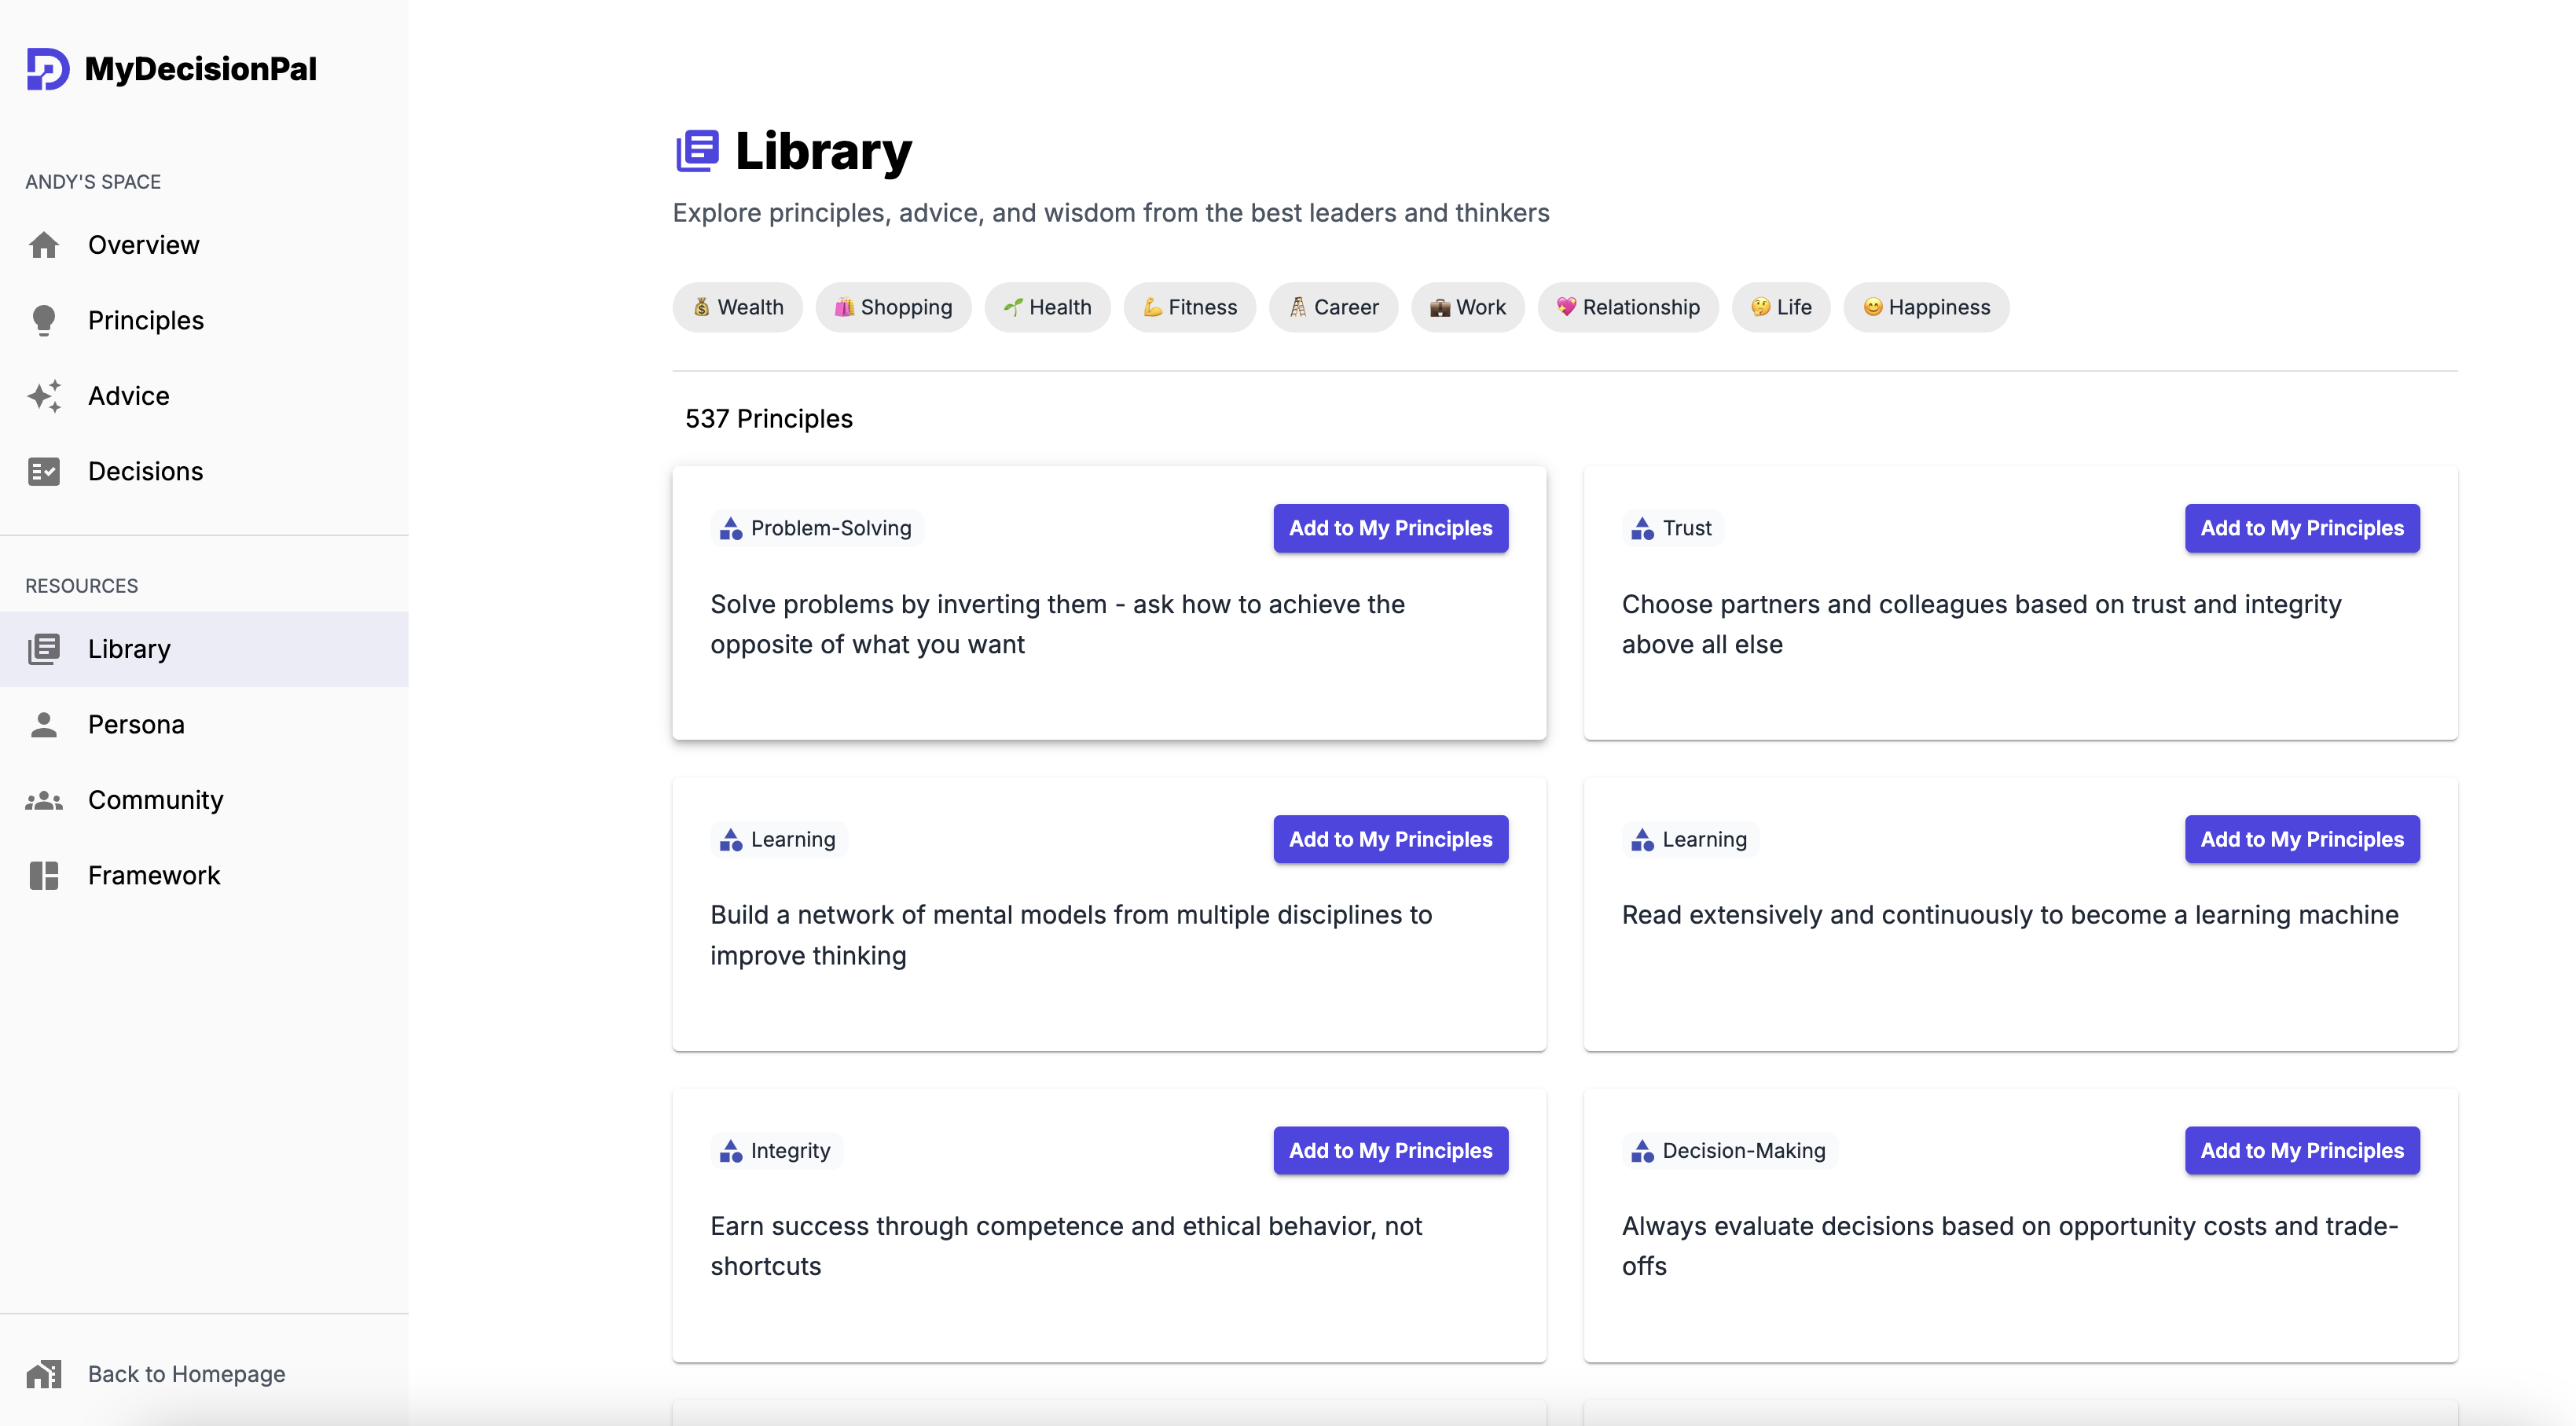Screen dimensions: 2576x1426
Task: Go to Advice in sidebar
Action: pos(129,396)
